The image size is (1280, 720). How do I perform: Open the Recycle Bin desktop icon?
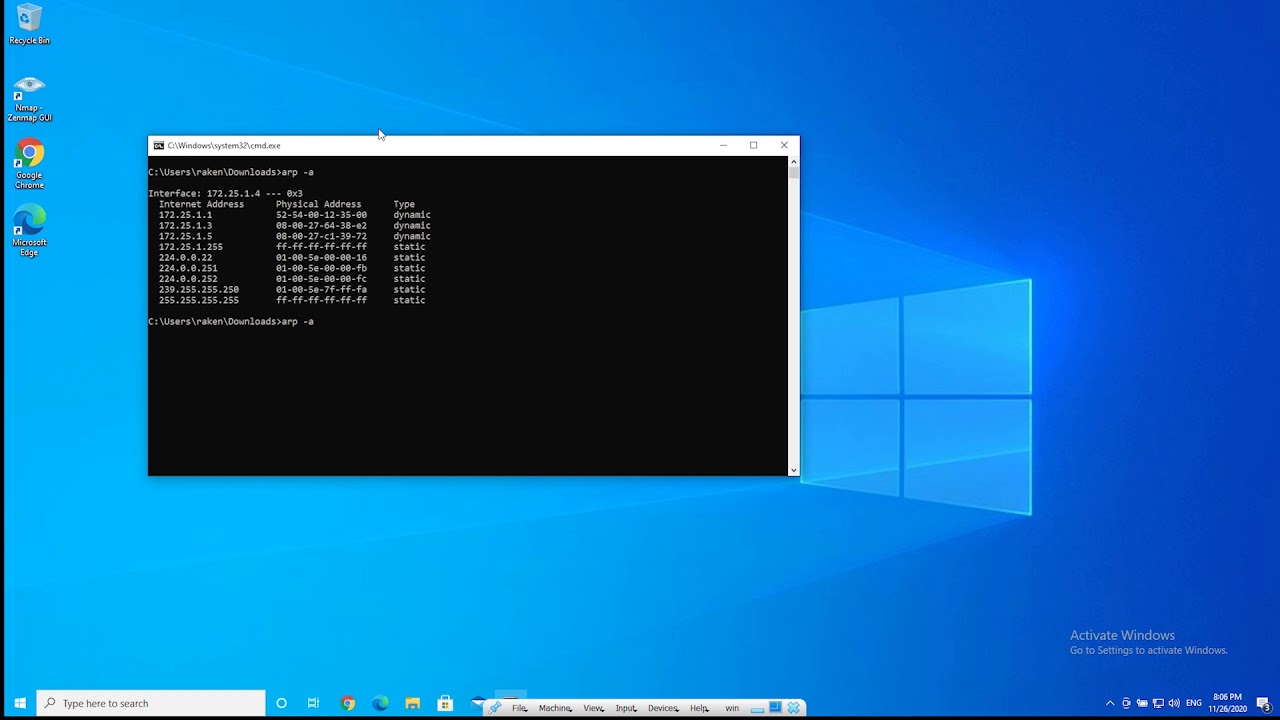click(29, 25)
